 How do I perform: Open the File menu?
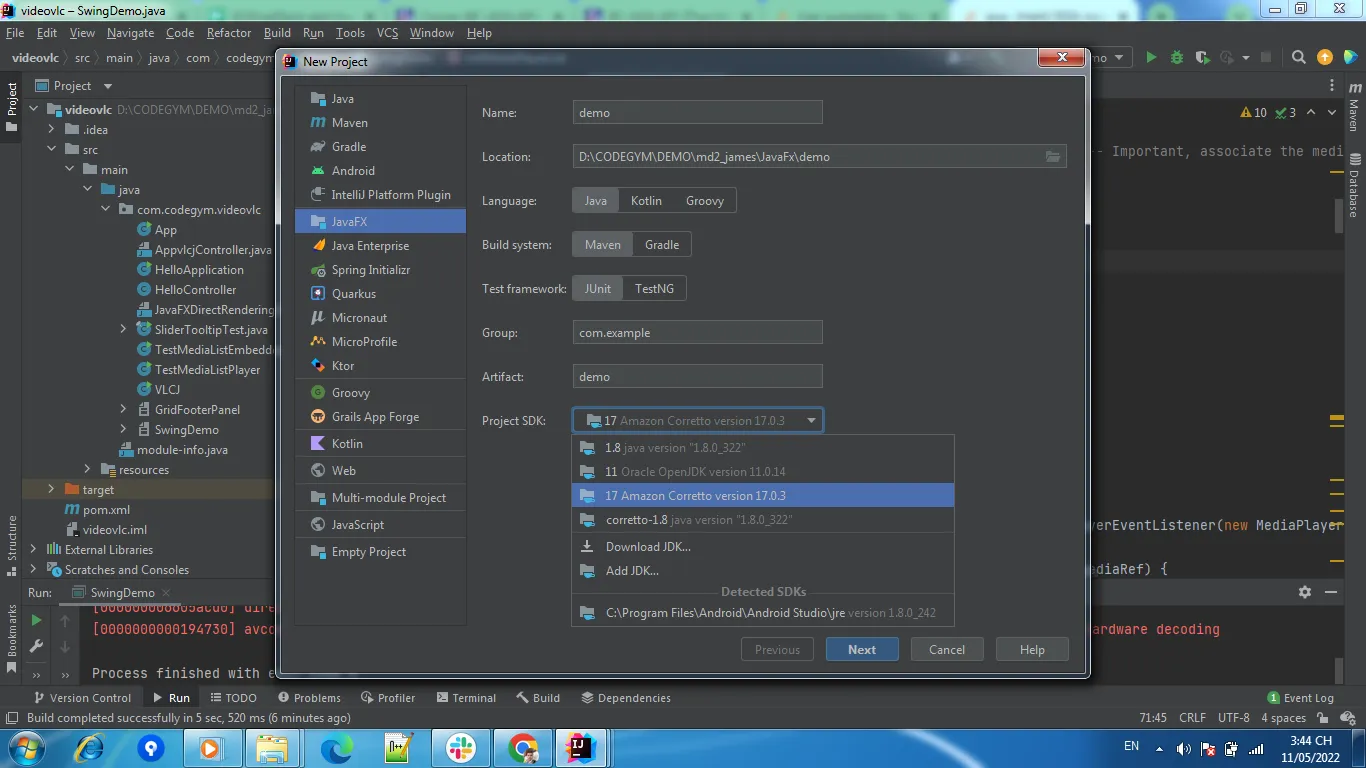(15, 33)
